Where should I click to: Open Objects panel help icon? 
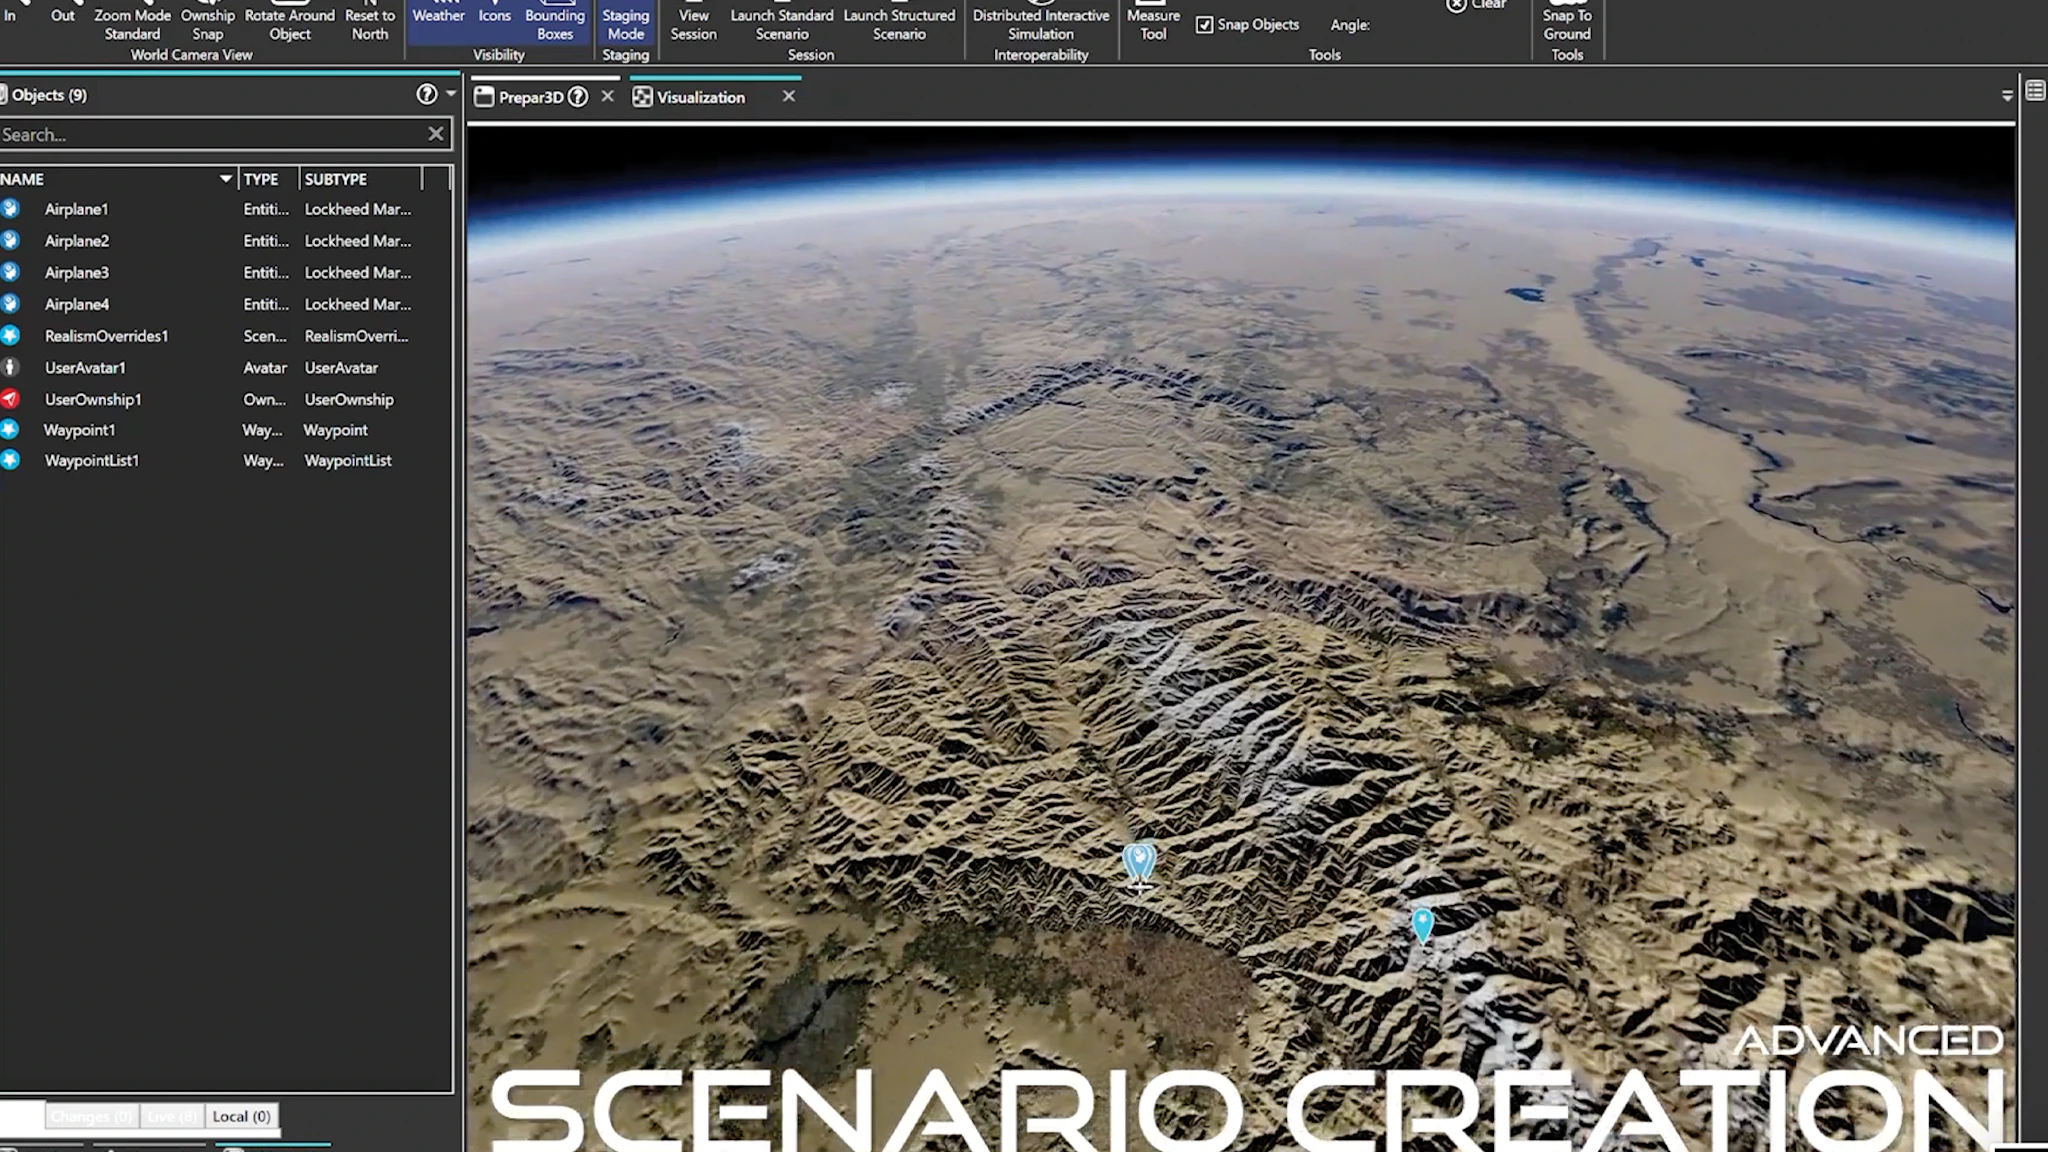tap(427, 94)
